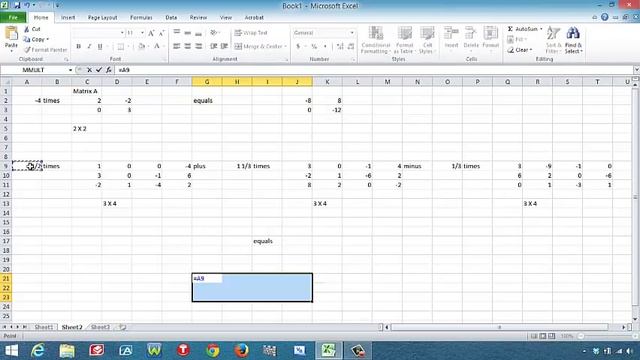Click the Fill Color bucket

pyautogui.click(x=141, y=47)
